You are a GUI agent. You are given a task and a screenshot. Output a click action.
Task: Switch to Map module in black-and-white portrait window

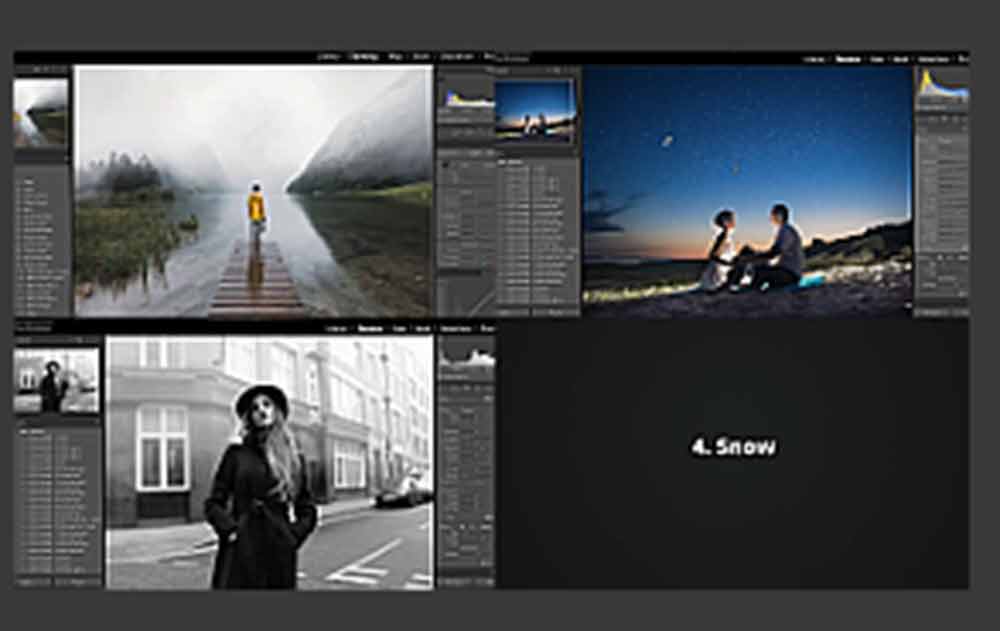click(x=399, y=329)
